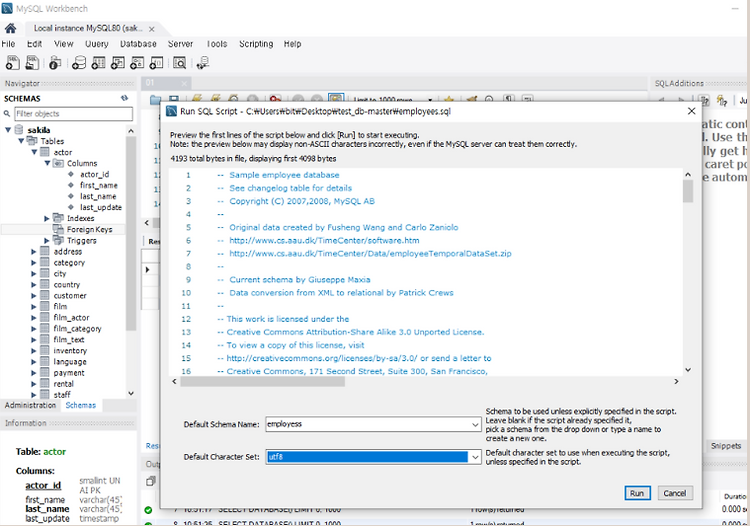Click the output copy icon
Viewport: 750px width, 526px height.
151,481
